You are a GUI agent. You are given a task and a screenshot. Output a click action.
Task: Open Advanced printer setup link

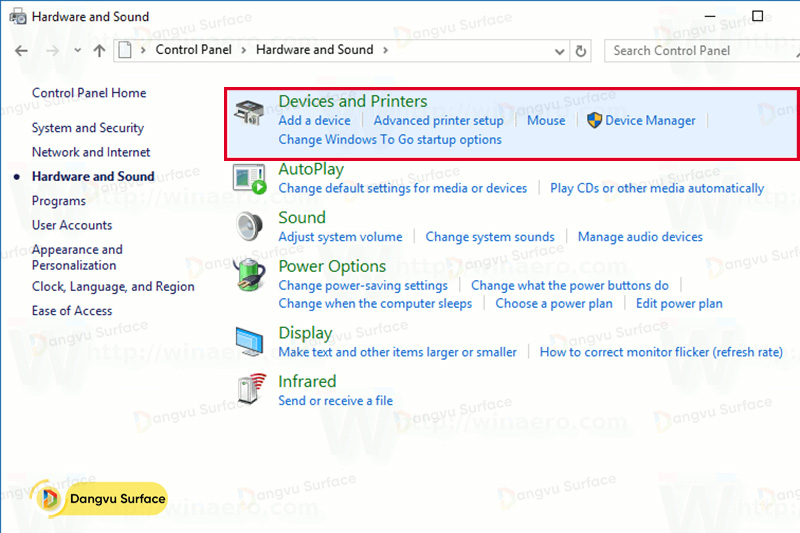[x=438, y=120]
